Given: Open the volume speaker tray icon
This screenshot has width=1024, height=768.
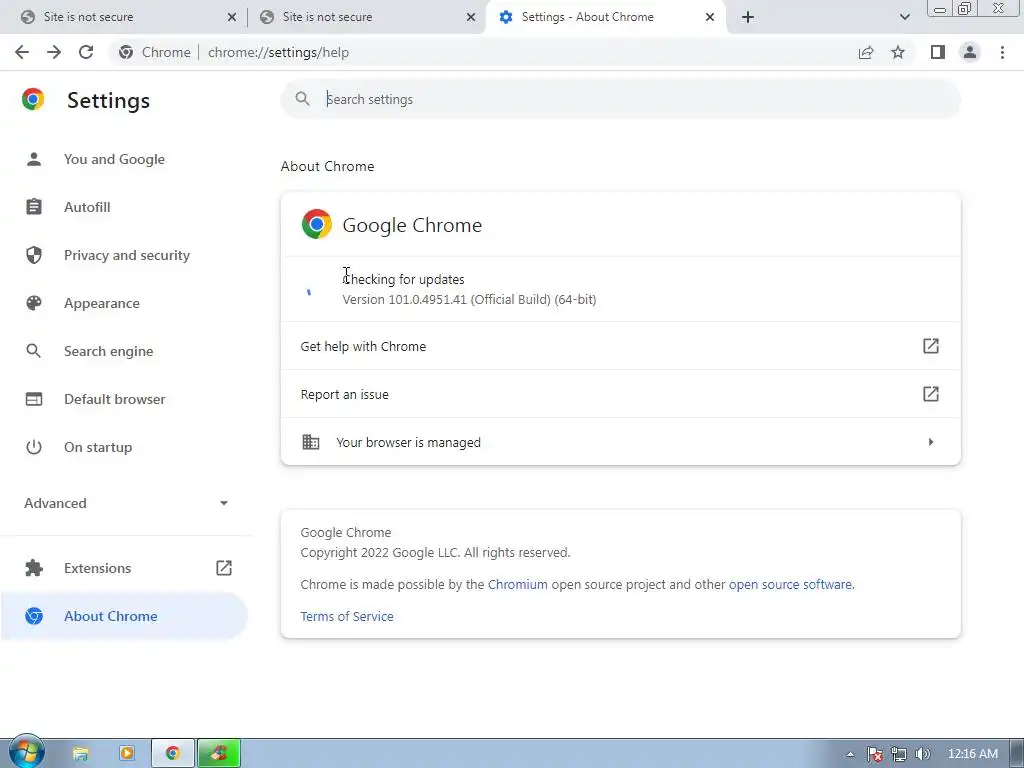Looking at the screenshot, I should (x=922, y=754).
